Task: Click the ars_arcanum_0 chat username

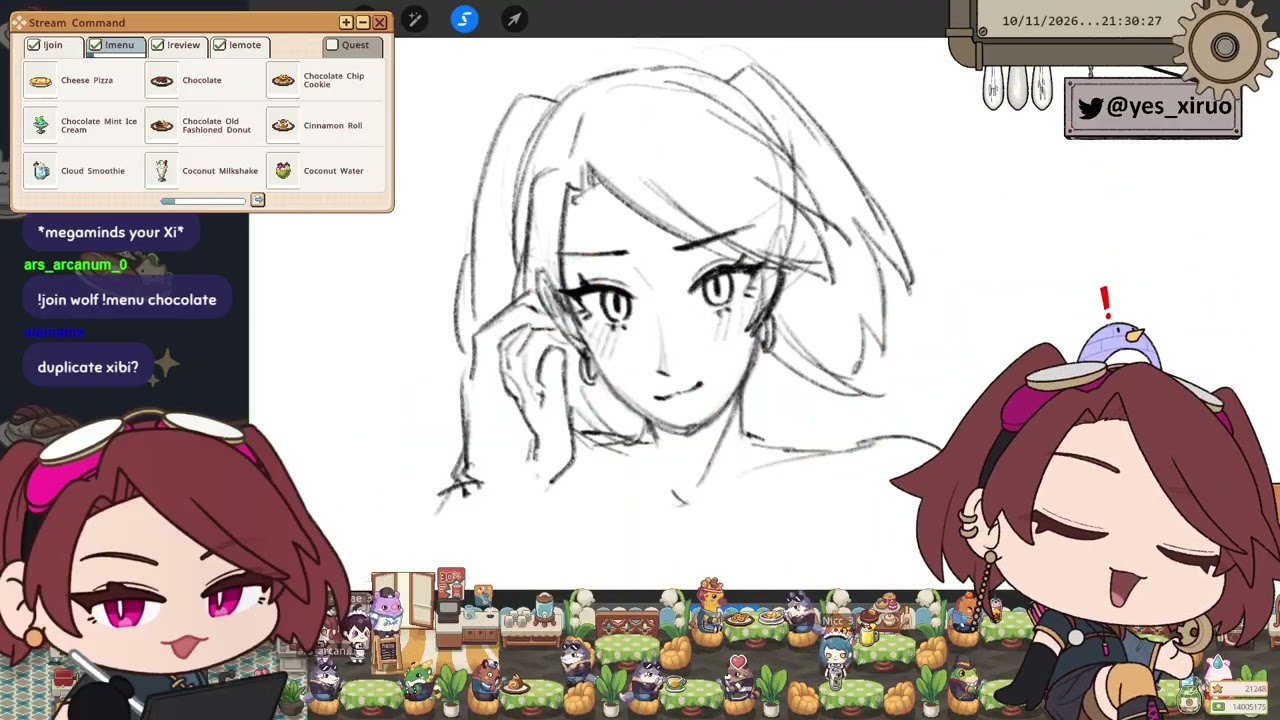Action: pos(76,265)
